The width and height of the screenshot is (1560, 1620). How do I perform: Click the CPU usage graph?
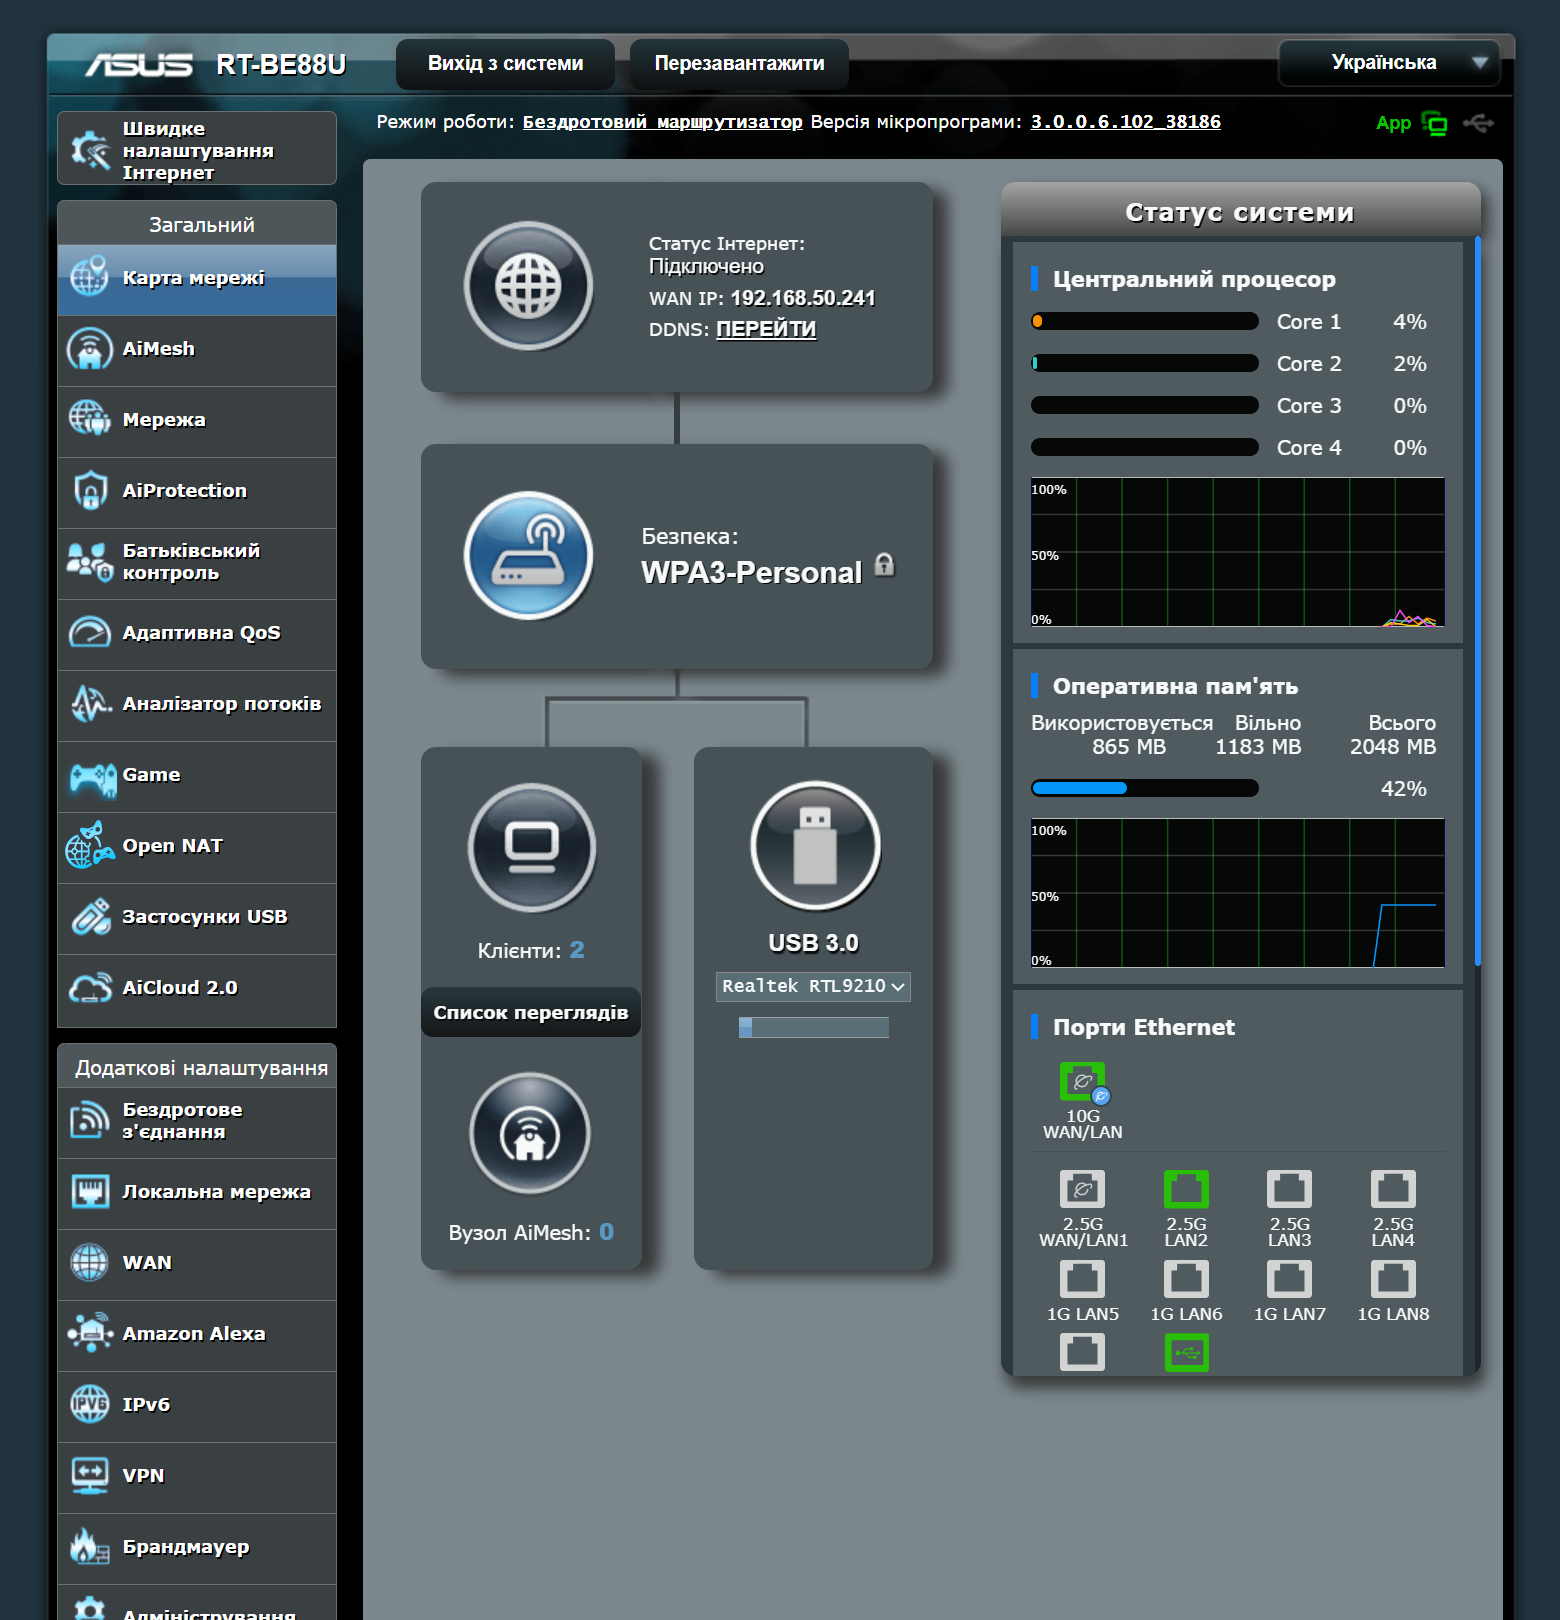pos(1238,552)
